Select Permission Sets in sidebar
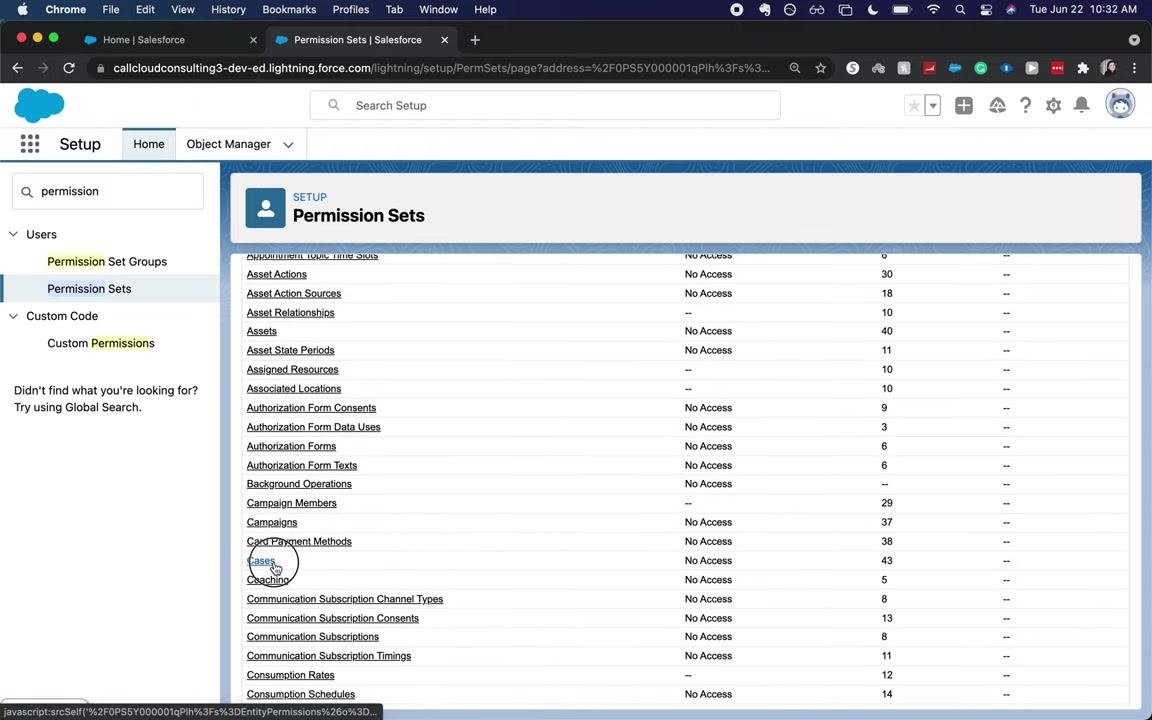The image size is (1152, 720). (x=89, y=289)
